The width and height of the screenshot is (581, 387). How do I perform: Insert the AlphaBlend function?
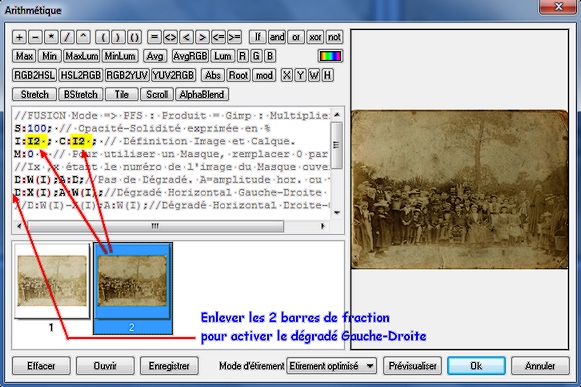[x=202, y=94]
